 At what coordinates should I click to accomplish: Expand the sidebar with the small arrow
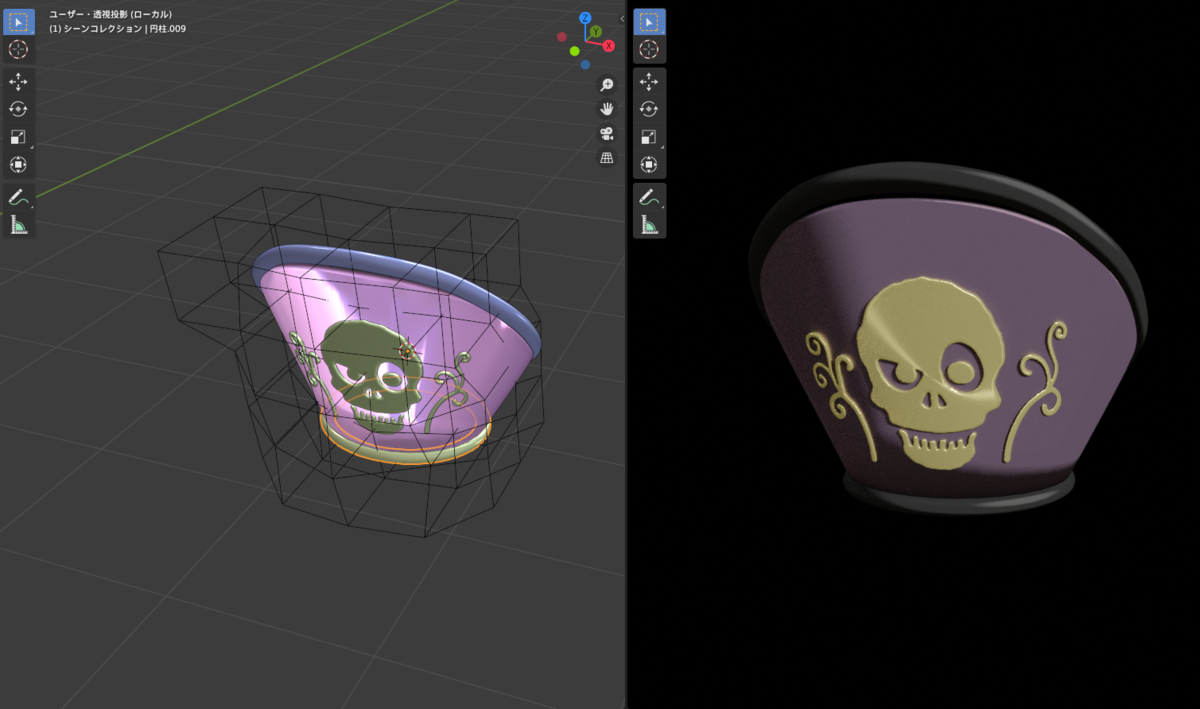621,17
